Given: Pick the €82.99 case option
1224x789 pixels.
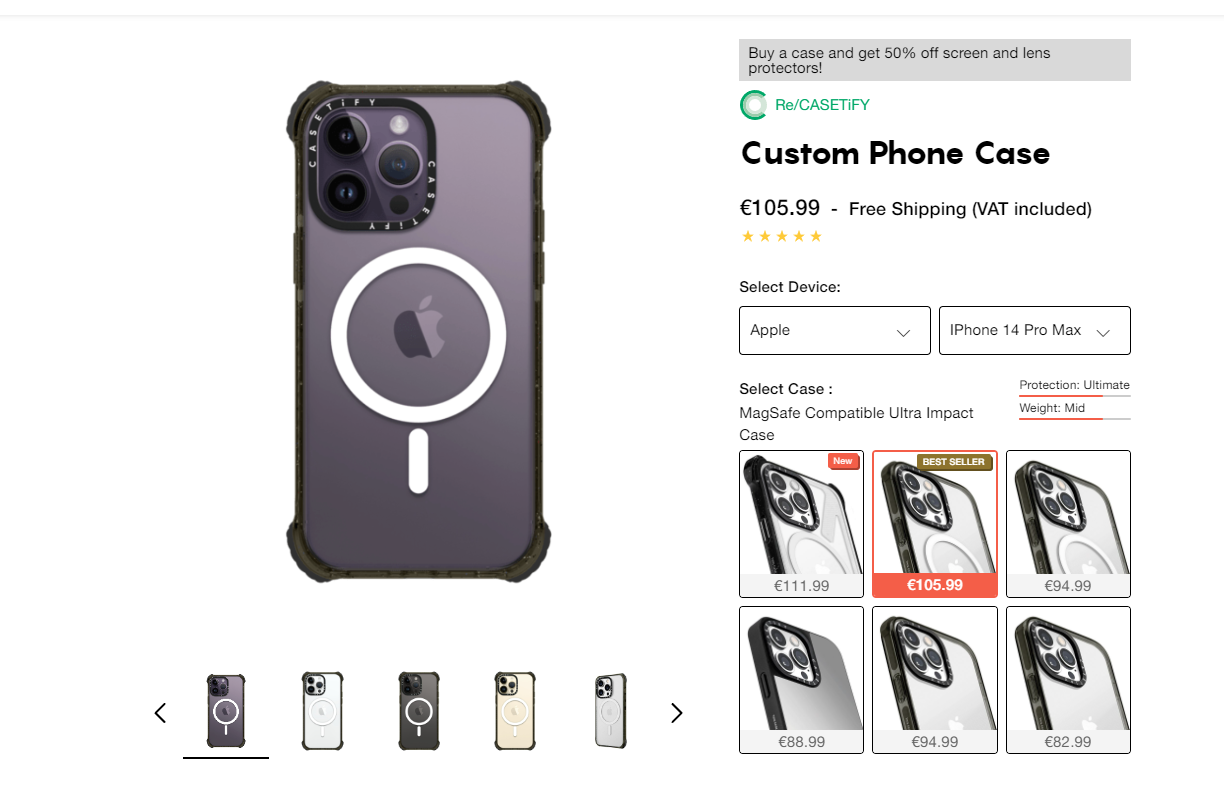Looking at the screenshot, I should pyautogui.click(x=1068, y=679).
